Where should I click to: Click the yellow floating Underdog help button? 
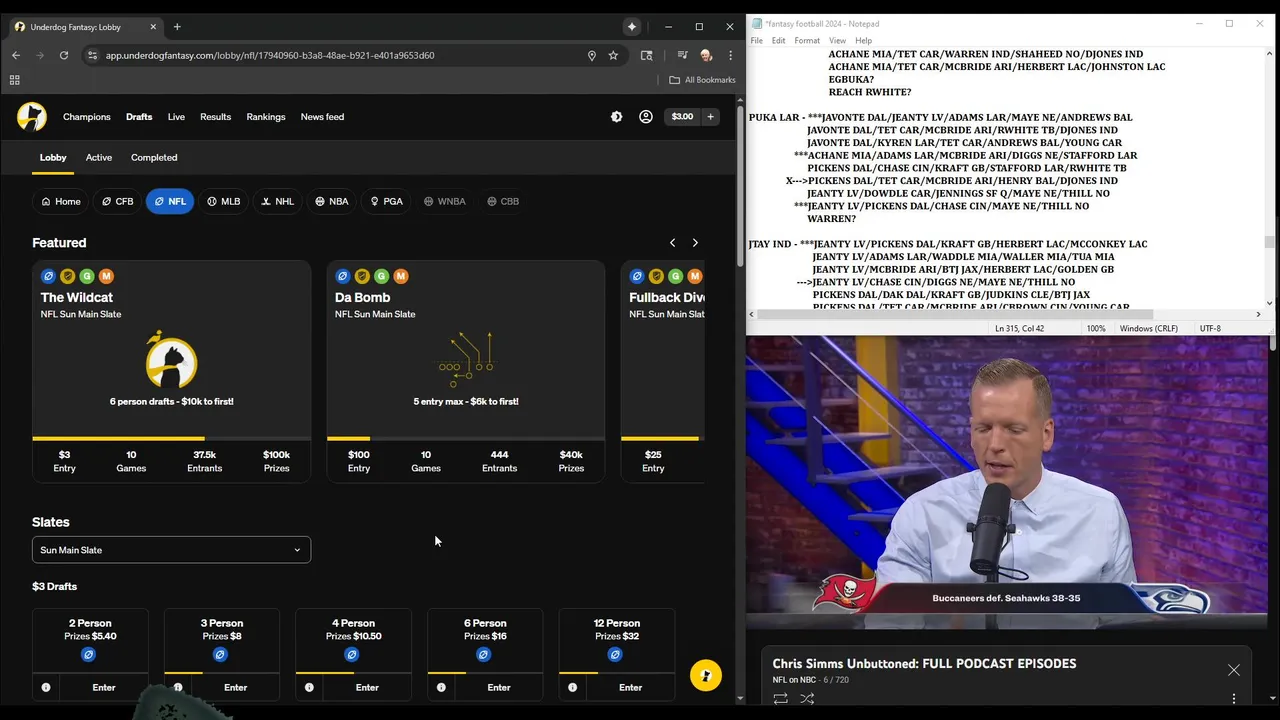(x=706, y=675)
